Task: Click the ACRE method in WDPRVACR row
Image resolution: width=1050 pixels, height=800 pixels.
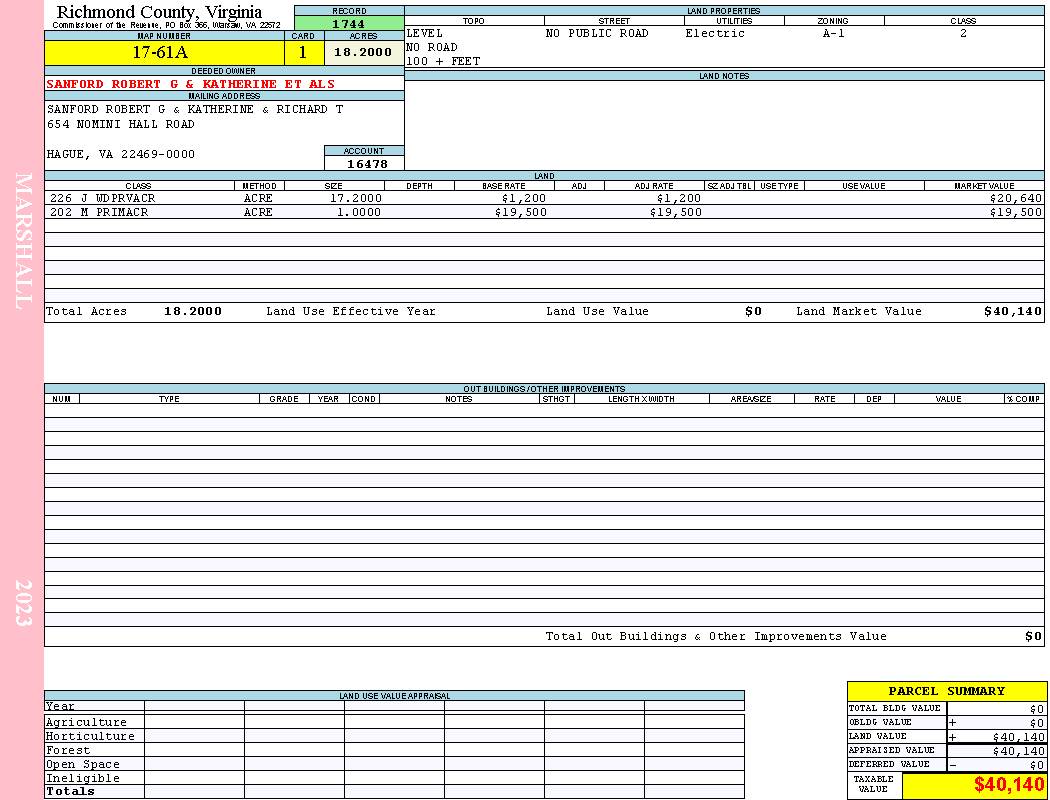Action: tap(258, 199)
